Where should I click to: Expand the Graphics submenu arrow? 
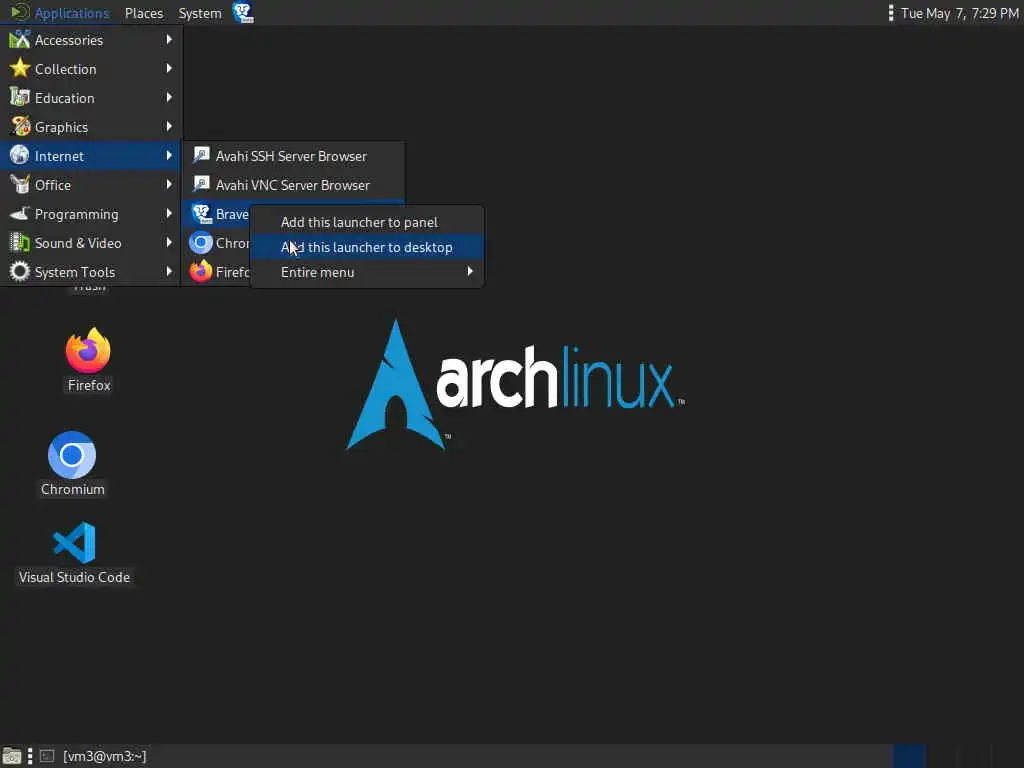tap(169, 127)
